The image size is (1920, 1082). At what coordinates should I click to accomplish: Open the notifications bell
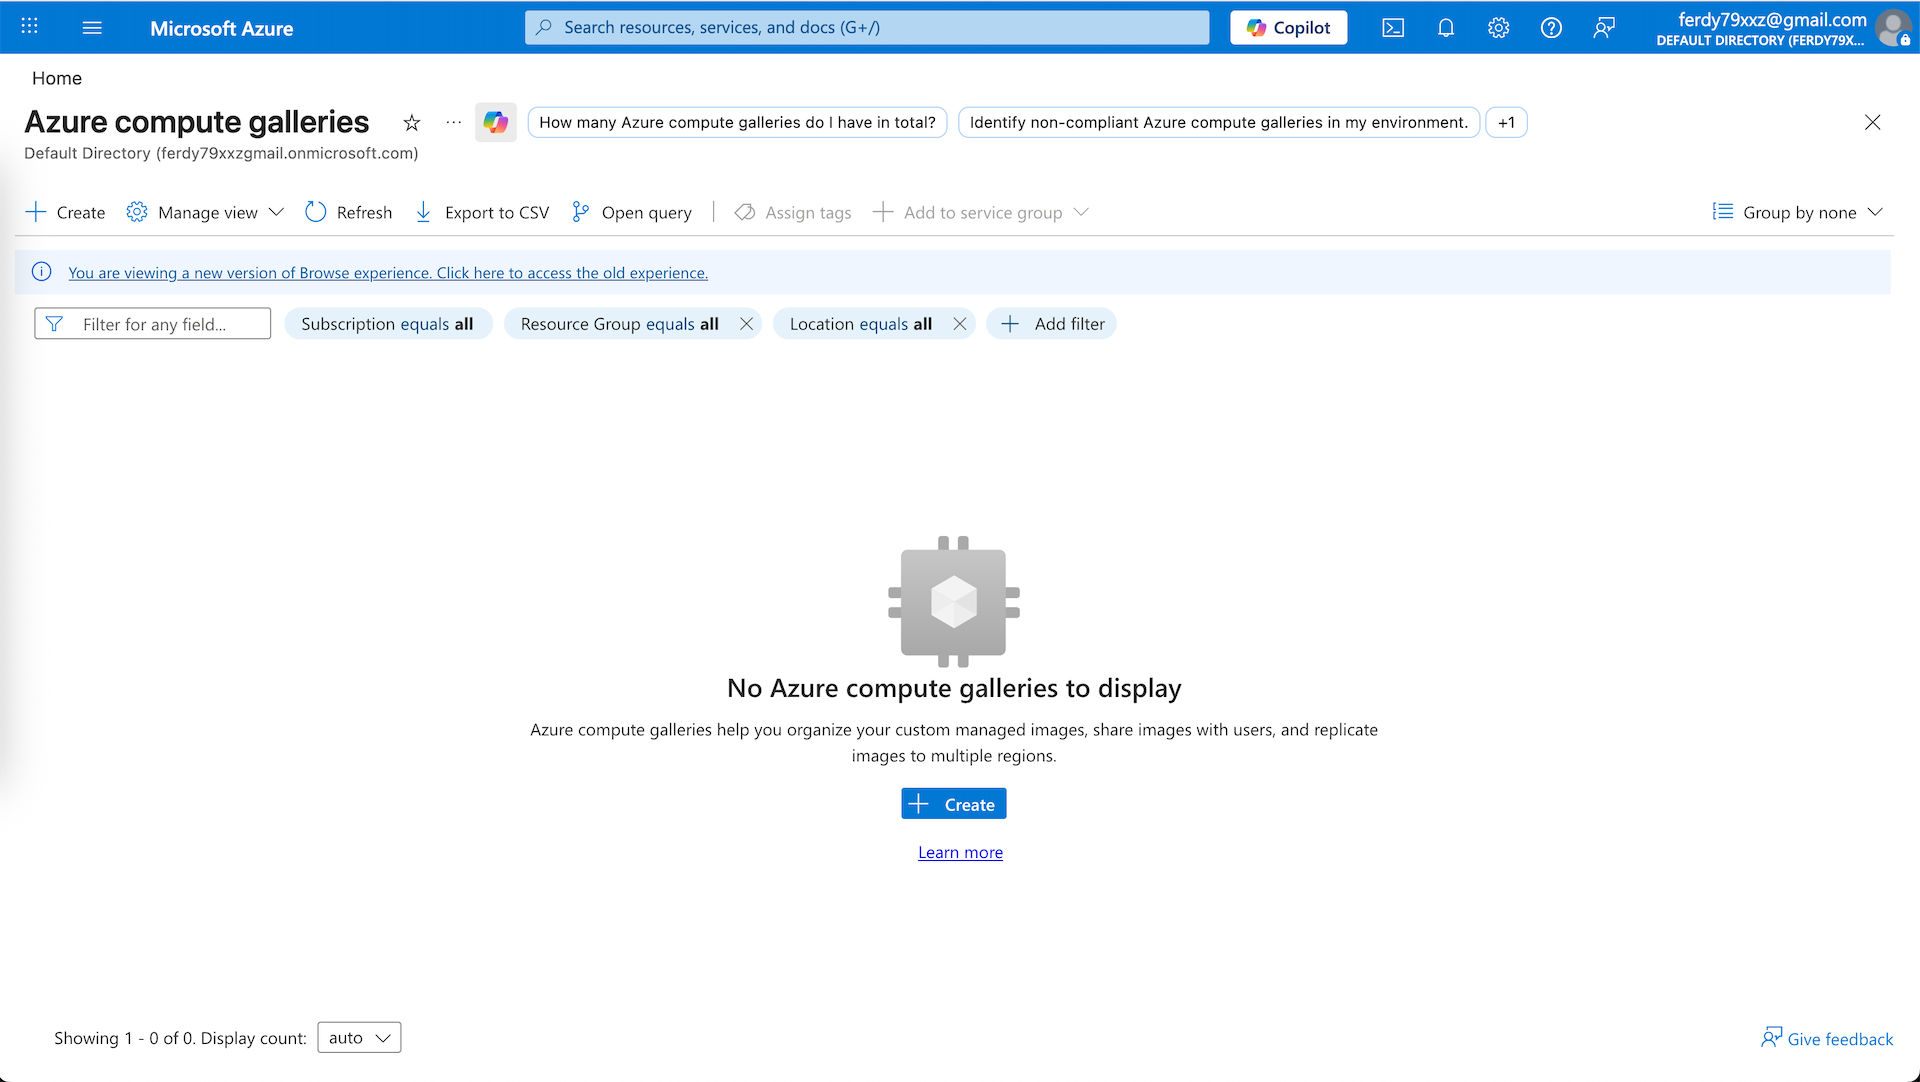pyautogui.click(x=1446, y=28)
